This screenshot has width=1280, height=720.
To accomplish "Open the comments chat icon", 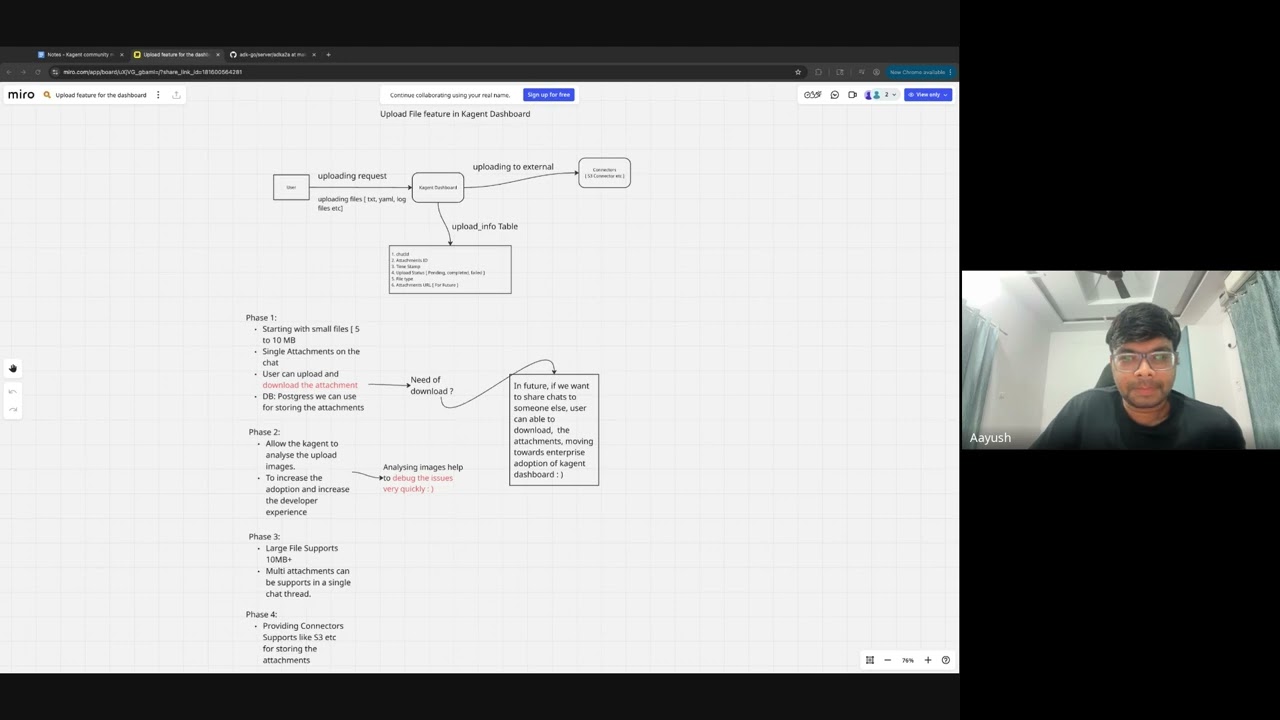I will [x=835, y=95].
